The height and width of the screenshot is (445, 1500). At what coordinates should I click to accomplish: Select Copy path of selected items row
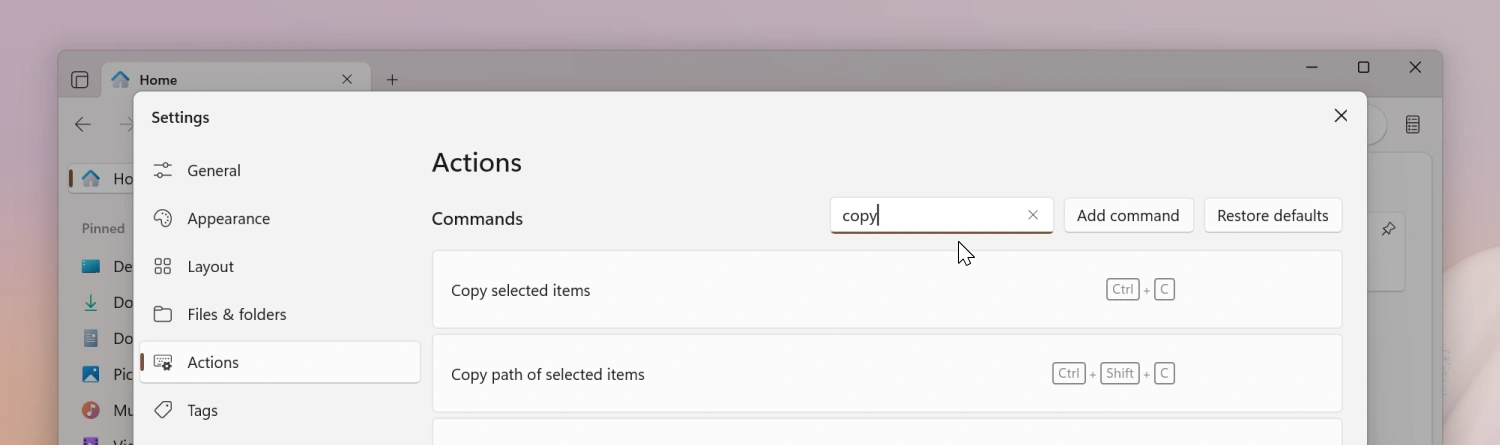click(700, 374)
